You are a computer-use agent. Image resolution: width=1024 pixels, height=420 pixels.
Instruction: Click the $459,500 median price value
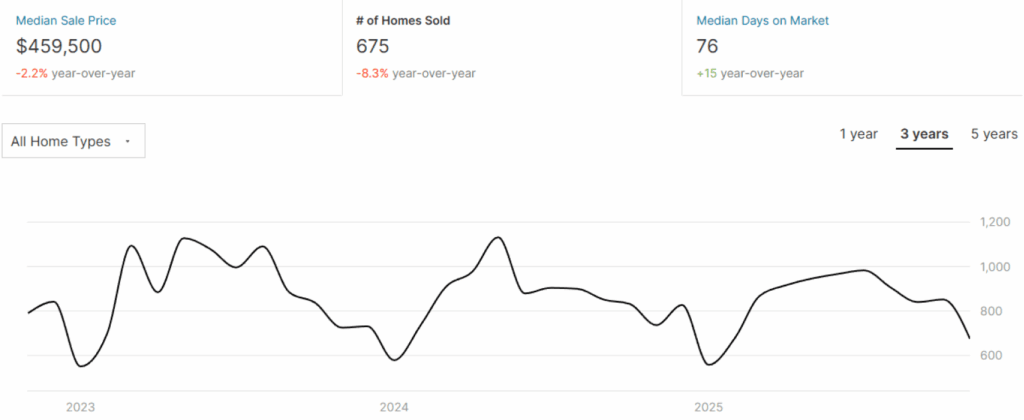(59, 46)
